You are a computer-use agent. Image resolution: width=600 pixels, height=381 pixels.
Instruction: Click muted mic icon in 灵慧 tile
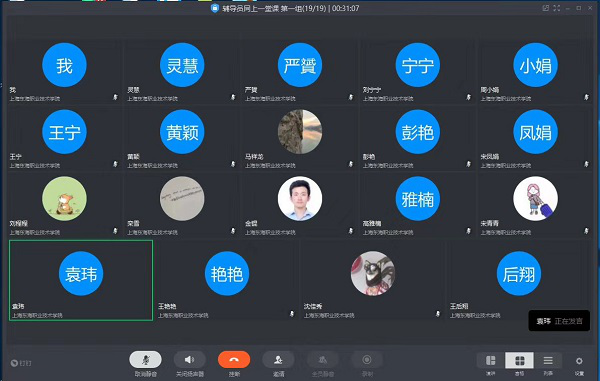(233, 97)
